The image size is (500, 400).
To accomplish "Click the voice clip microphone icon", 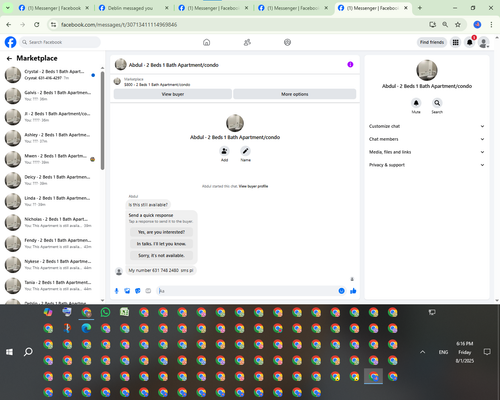I will point(117,291).
